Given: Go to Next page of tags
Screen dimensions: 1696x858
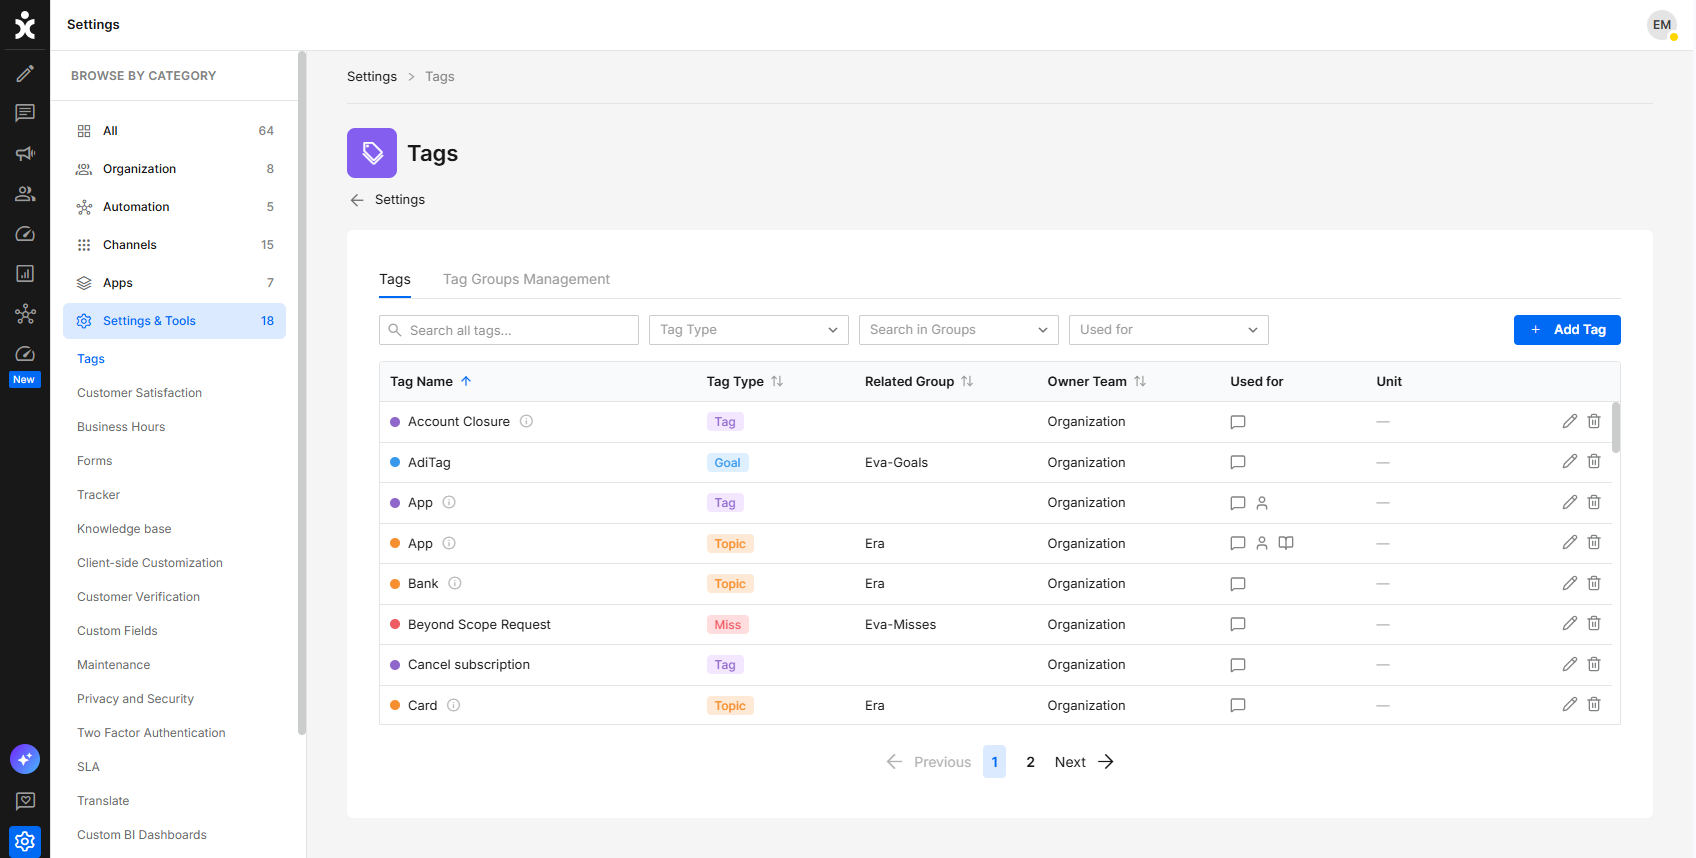Looking at the screenshot, I should [1084, 762].
